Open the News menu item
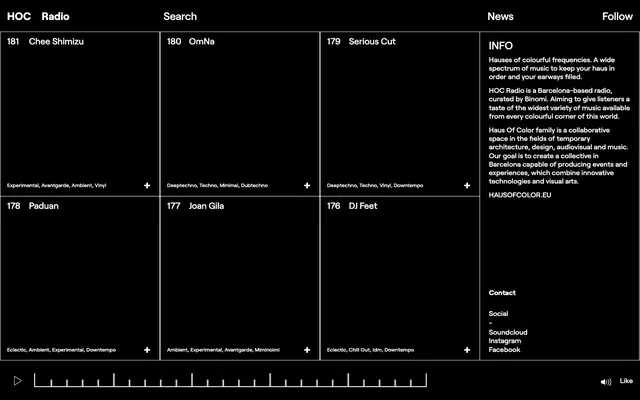The image size is (640, 400). tap(500, 16)
